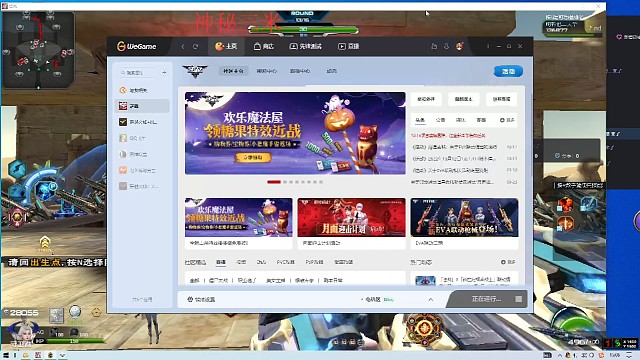Switch to the 直播 live tab

click(349, 46)
